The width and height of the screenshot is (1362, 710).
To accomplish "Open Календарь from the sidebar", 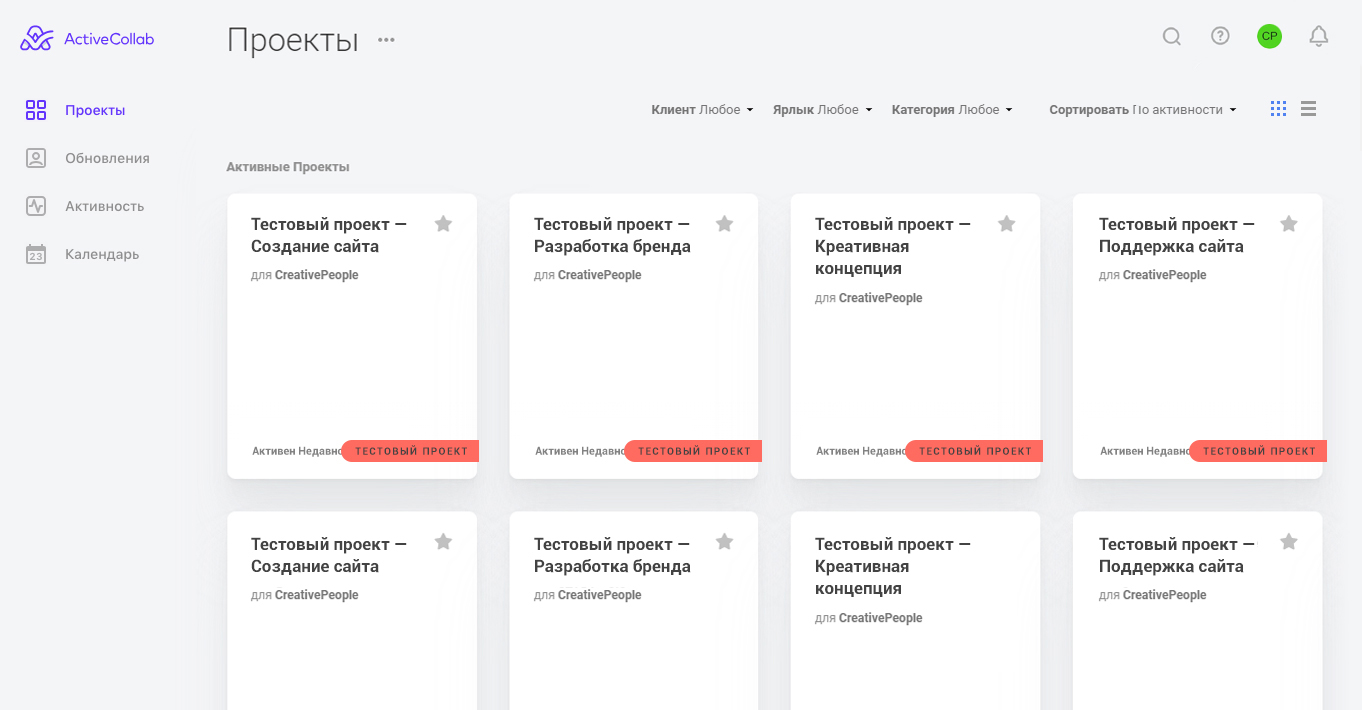I will tap(102, 254).
